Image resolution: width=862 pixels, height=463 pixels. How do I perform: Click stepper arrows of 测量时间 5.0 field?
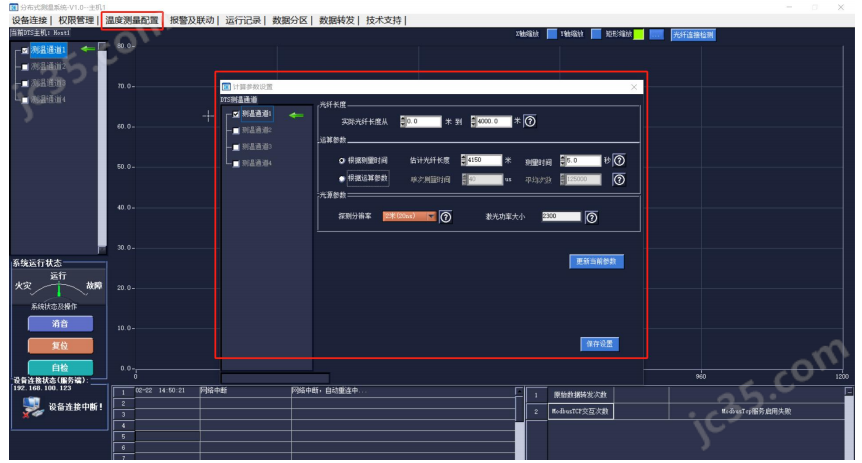point(562,161)
